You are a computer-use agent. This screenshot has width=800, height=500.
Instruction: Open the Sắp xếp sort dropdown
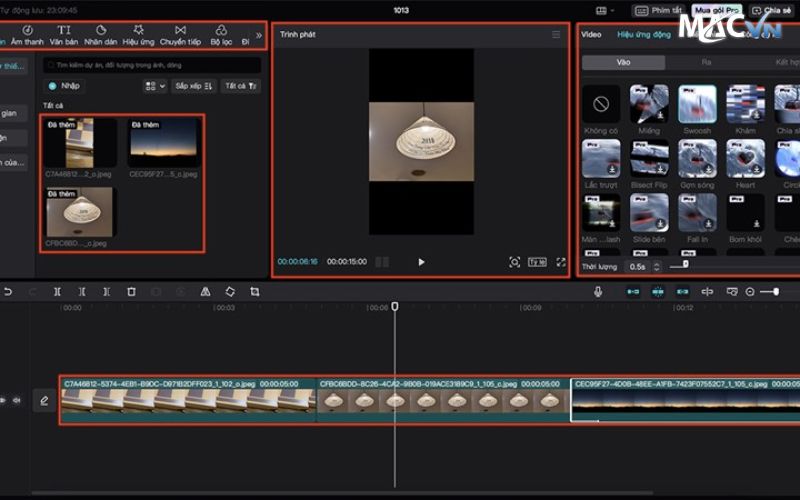click(x=194, y=86)
